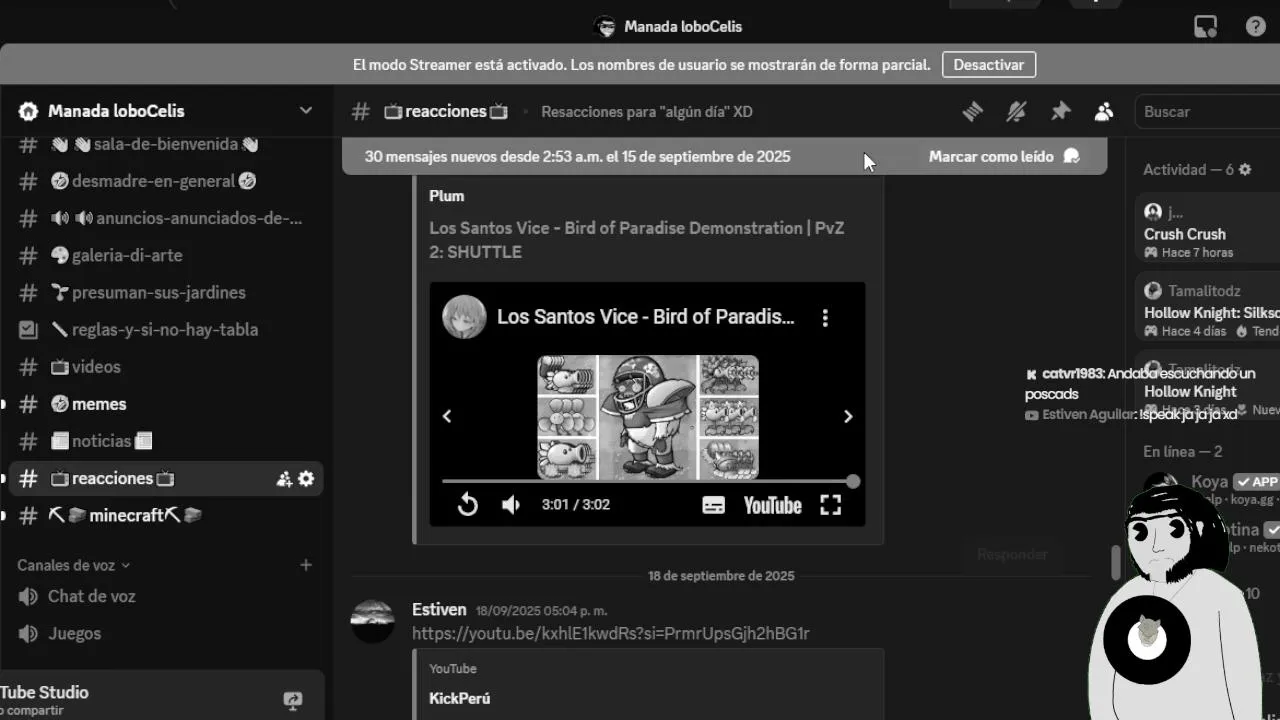The width and height of the screenshot is (1280, 720).
Task: Click the Buscar search field
Action: [x=1207, y=112]
